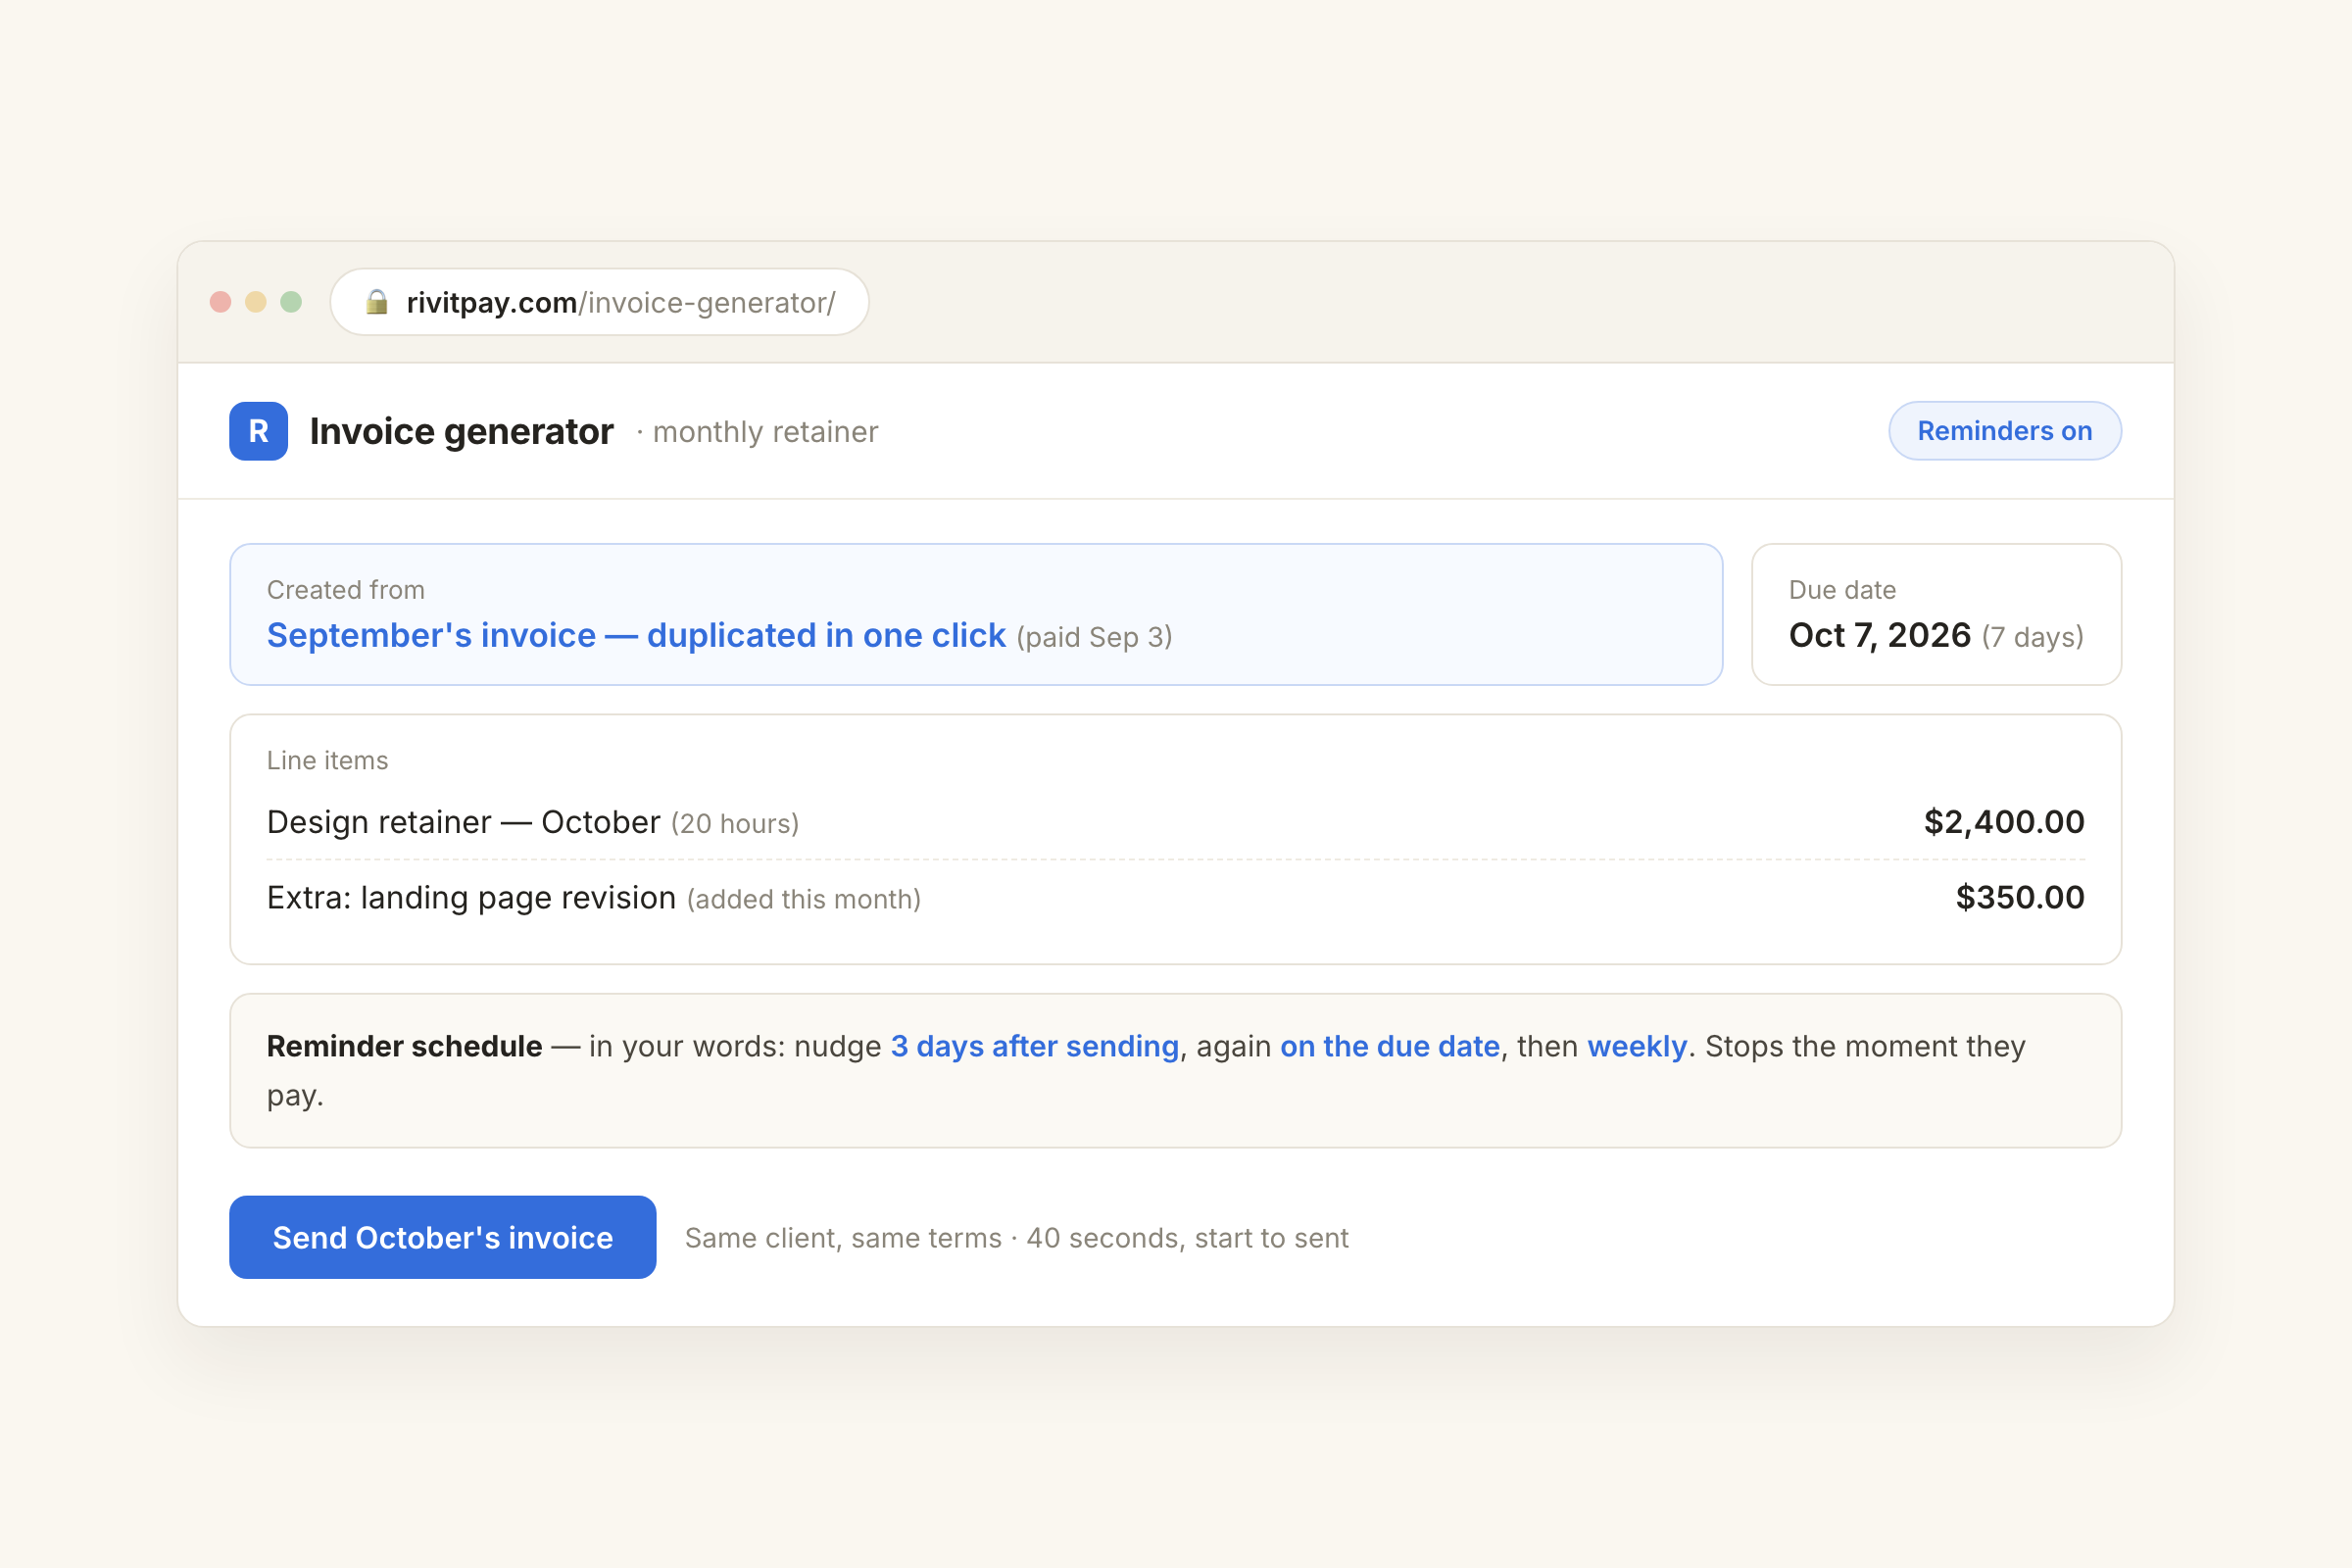
Task: Edit the 3 days after sending rule
Action: [1035, 1046]
